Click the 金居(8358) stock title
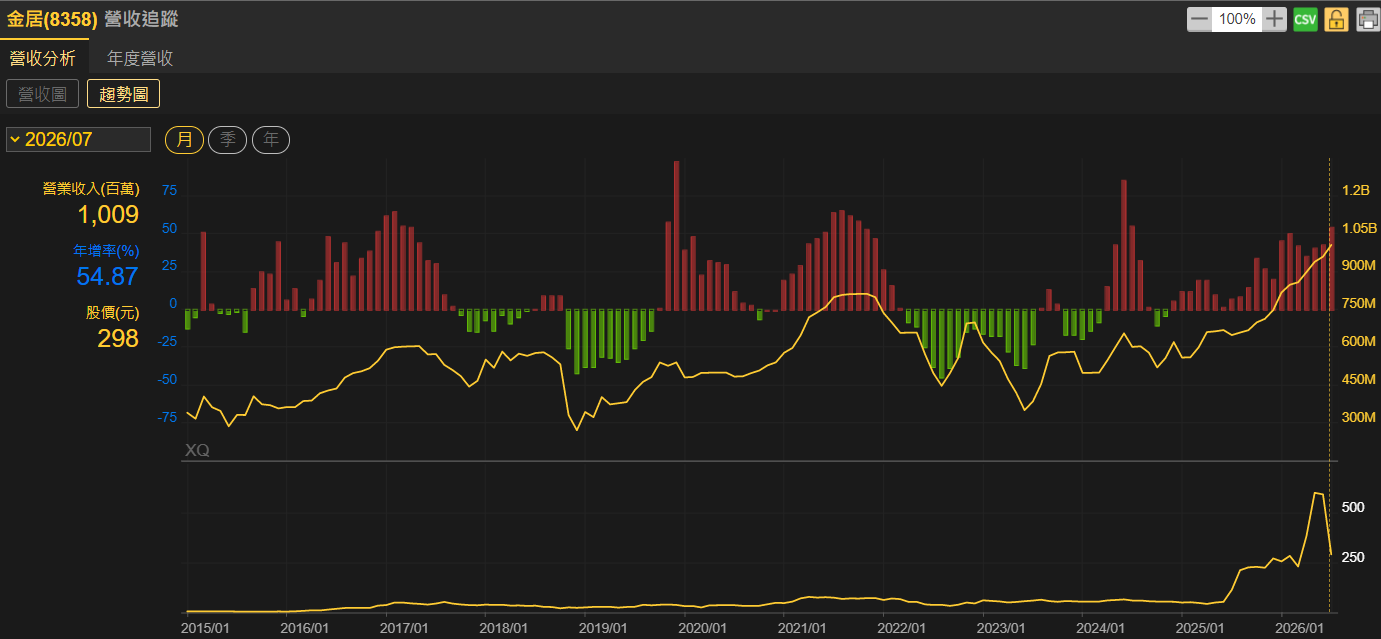Screen dimensions: 1381x639 (x=52, y=19)
